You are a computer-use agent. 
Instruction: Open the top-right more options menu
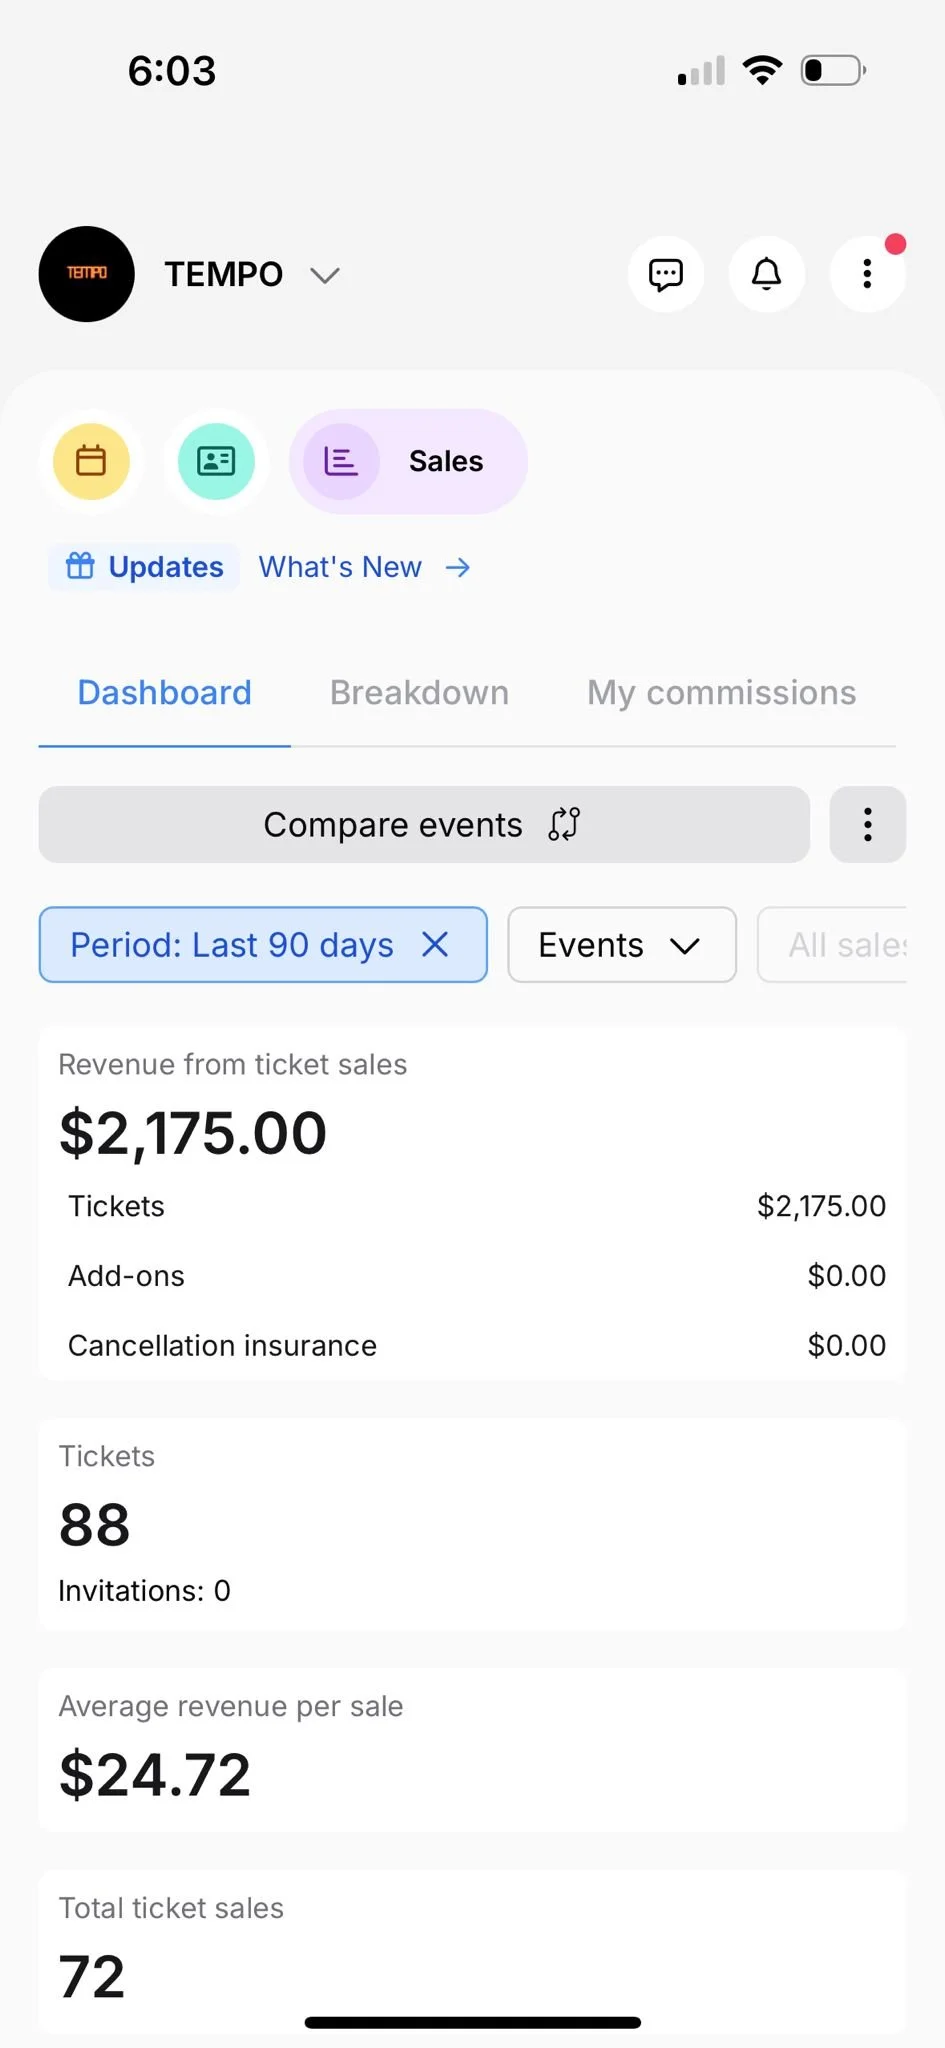click(x=867, y=274)
